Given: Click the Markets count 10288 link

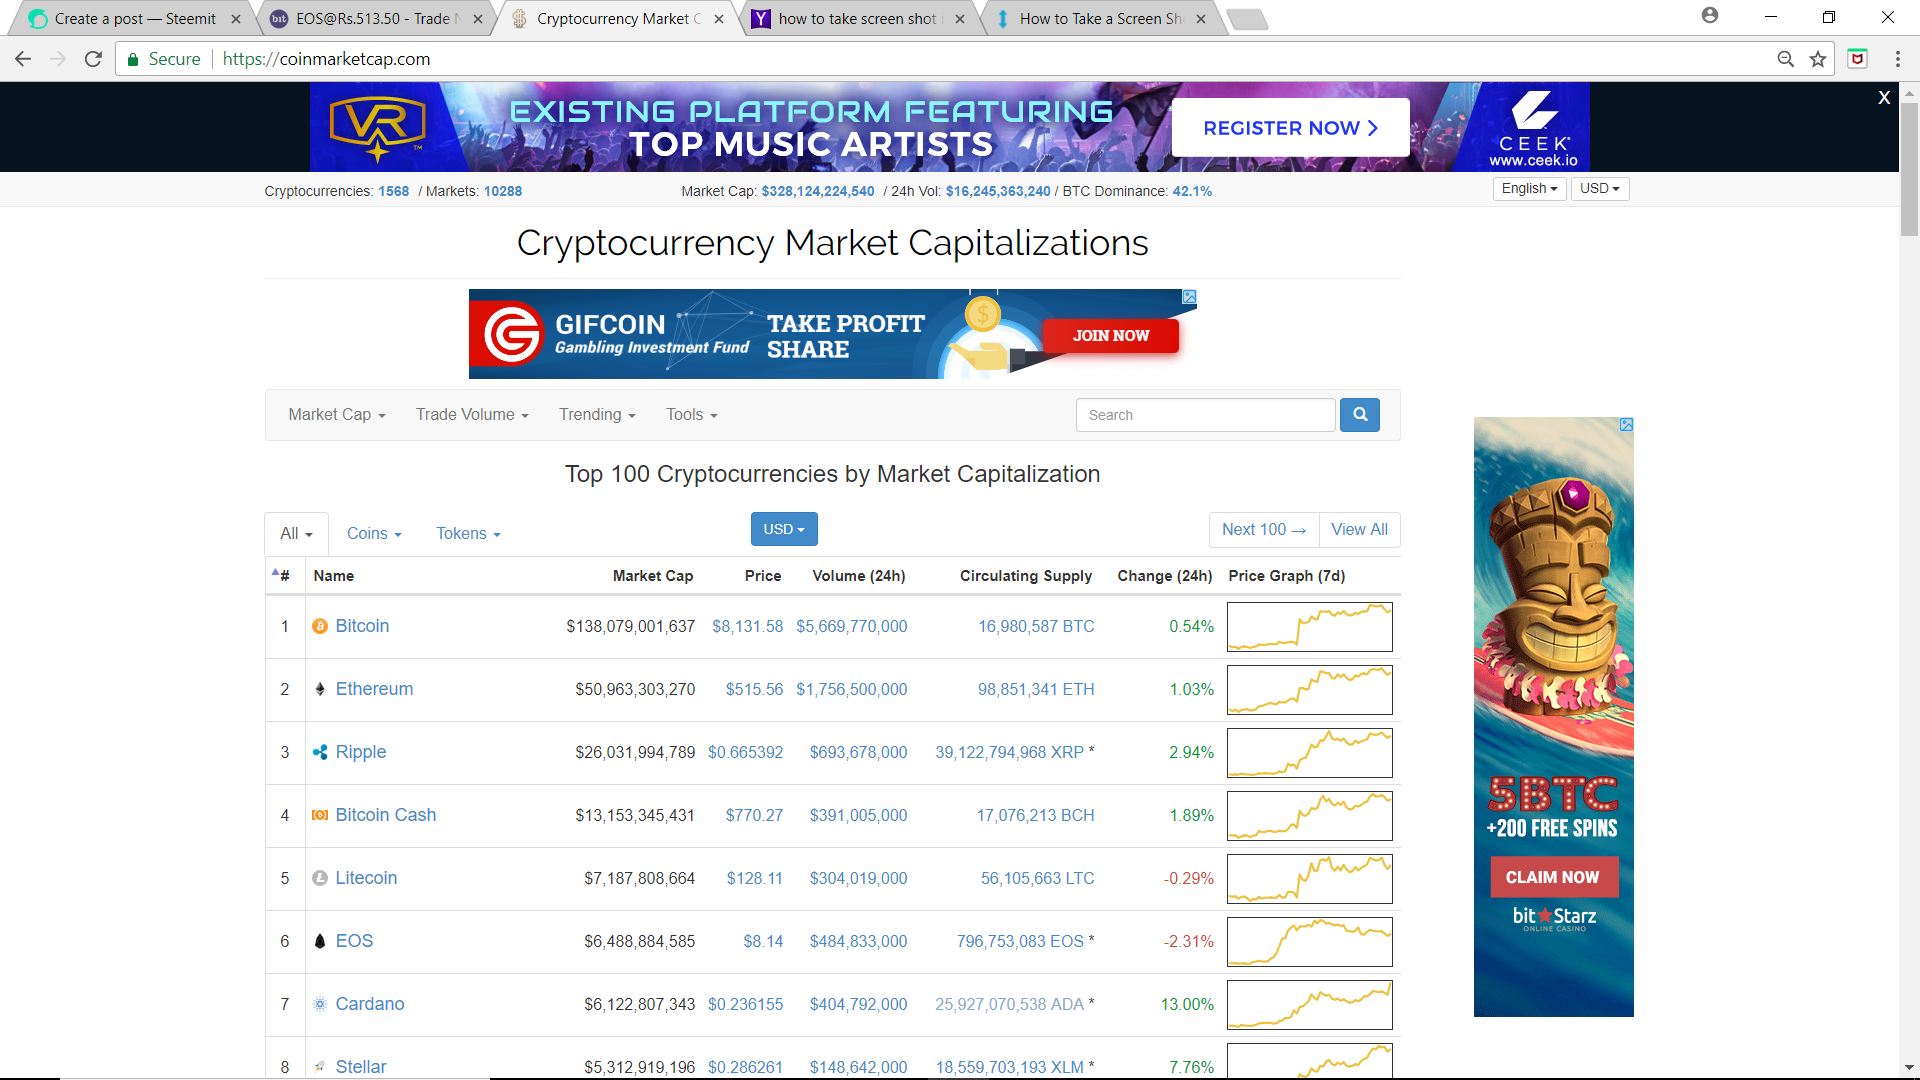Looking at the screenshot, I should tap(503, 191).
